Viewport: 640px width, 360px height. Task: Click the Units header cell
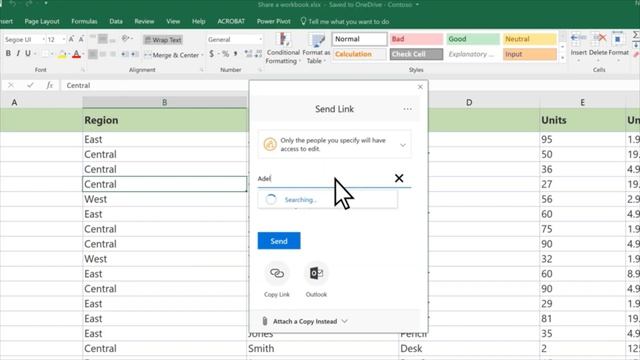click(582, 120)
